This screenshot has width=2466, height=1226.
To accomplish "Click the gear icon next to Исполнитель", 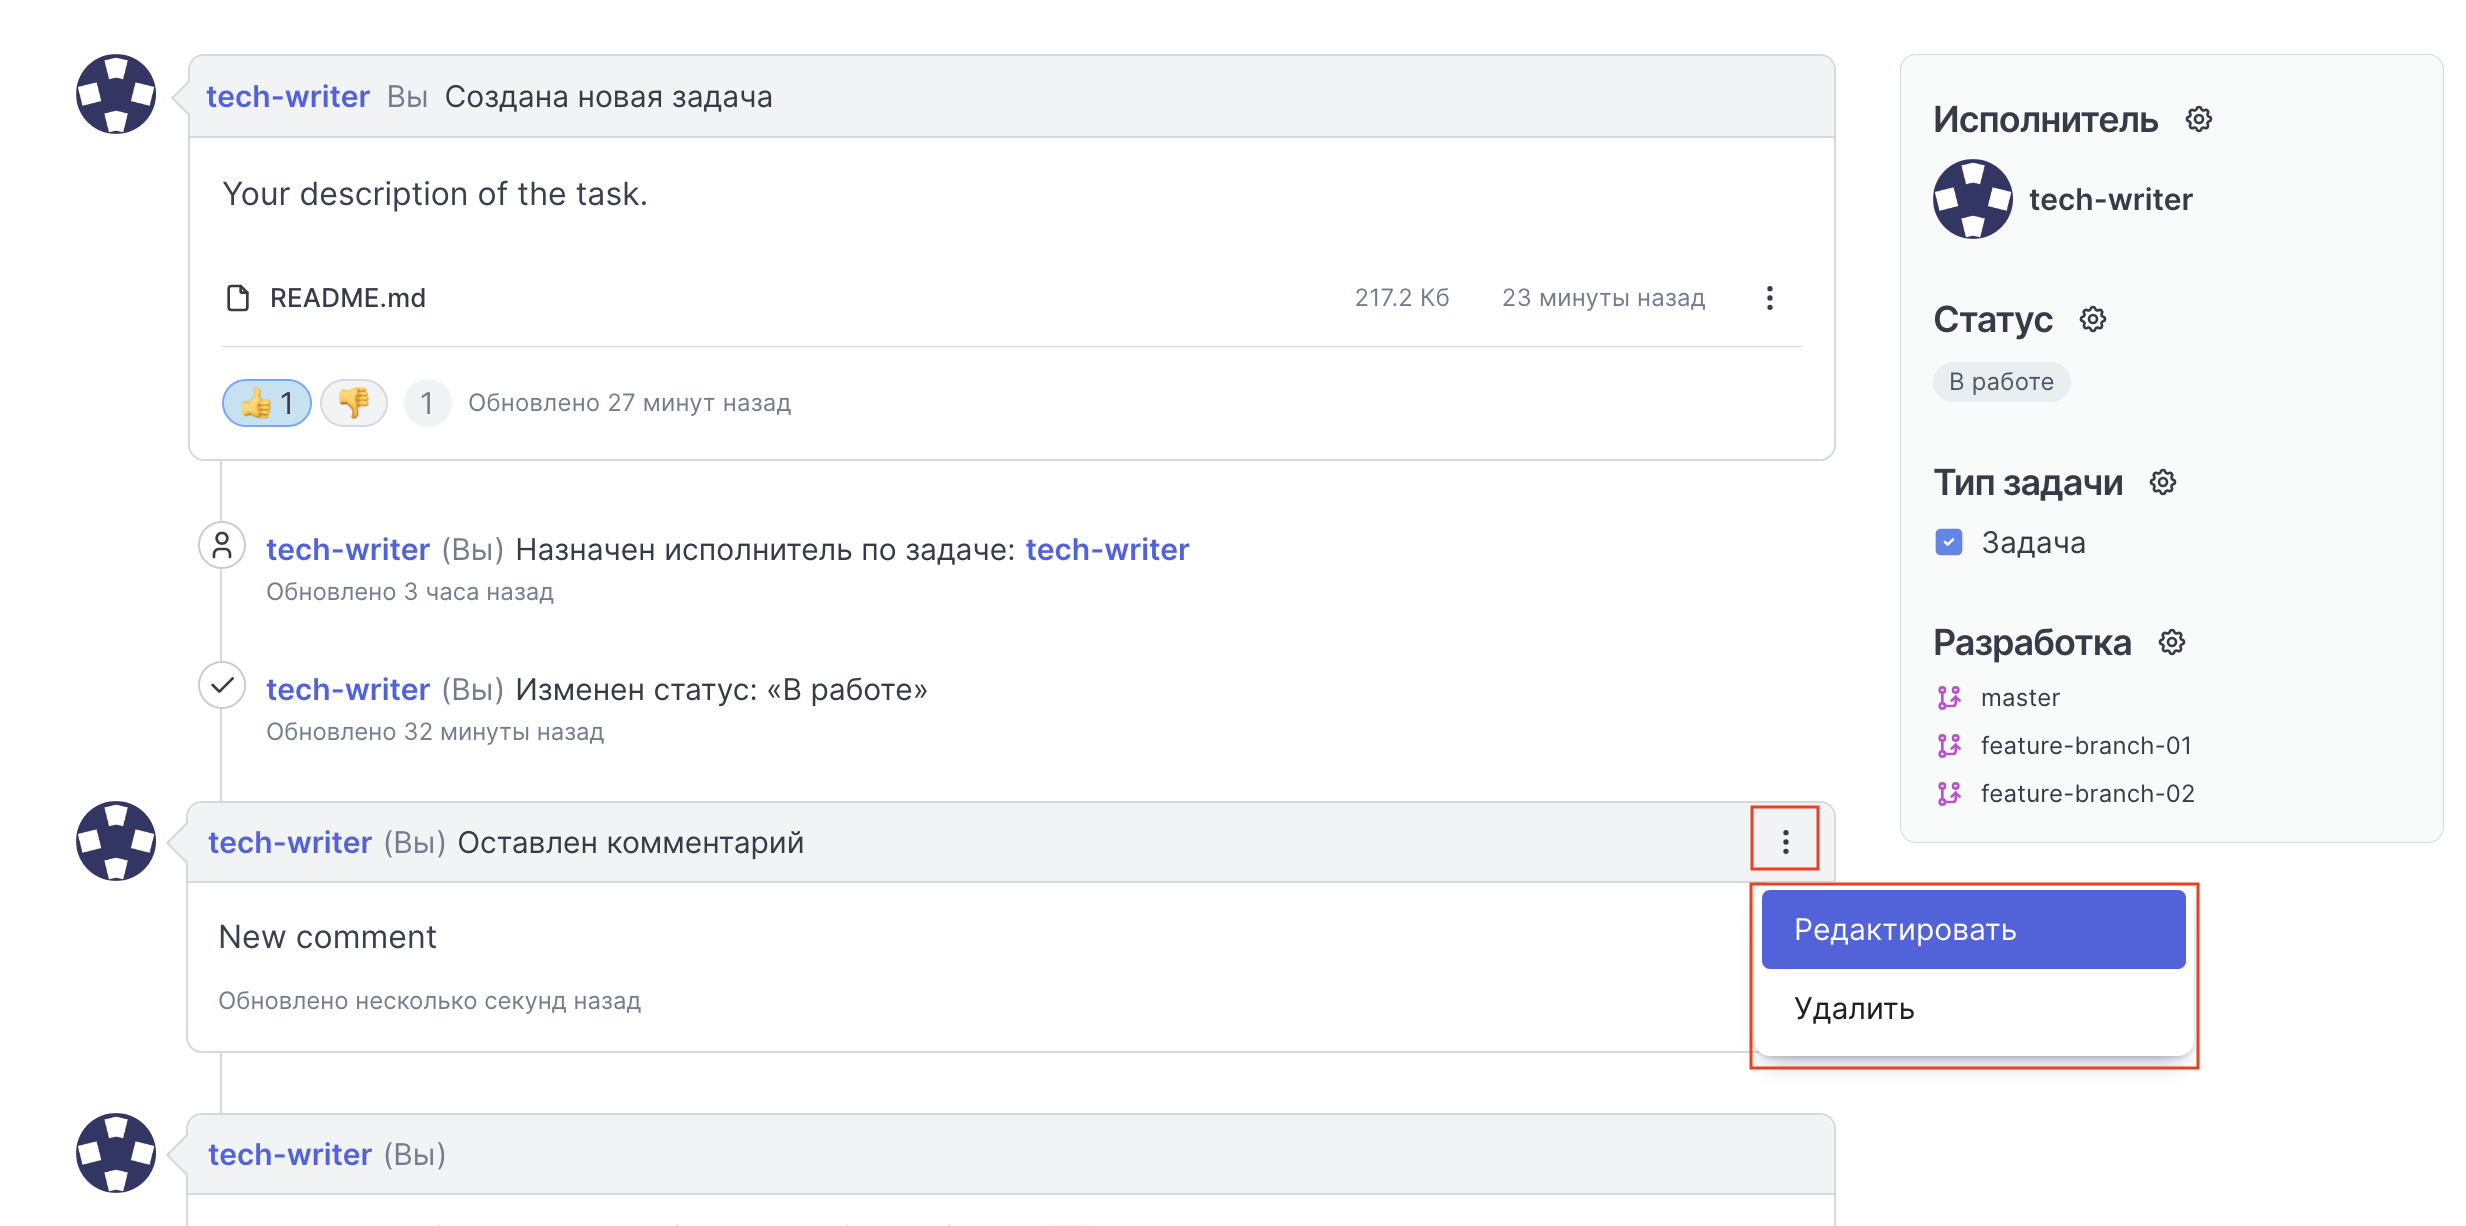I will coord(2198,119).
